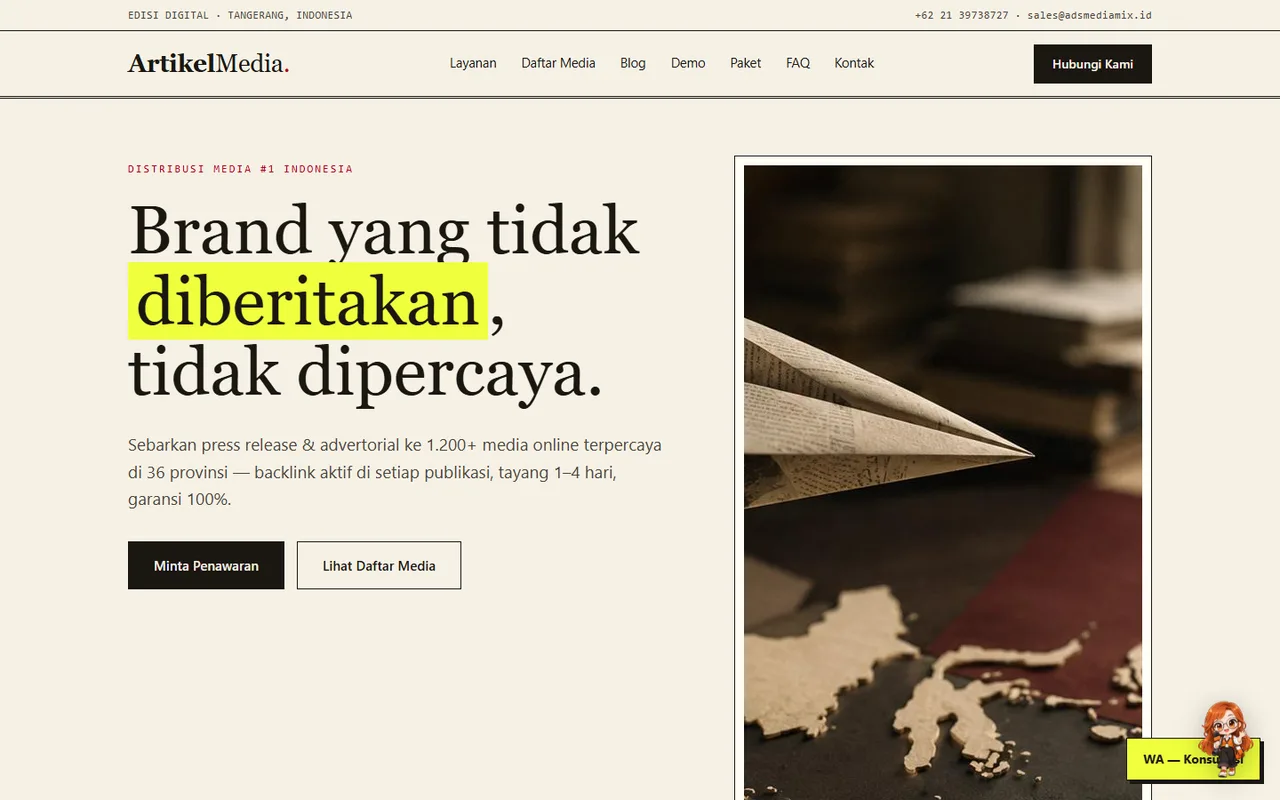This screenshot has width=1280, height=800.
Task: Go to the Kontak nav link
Action: click(x=854, y=63)
